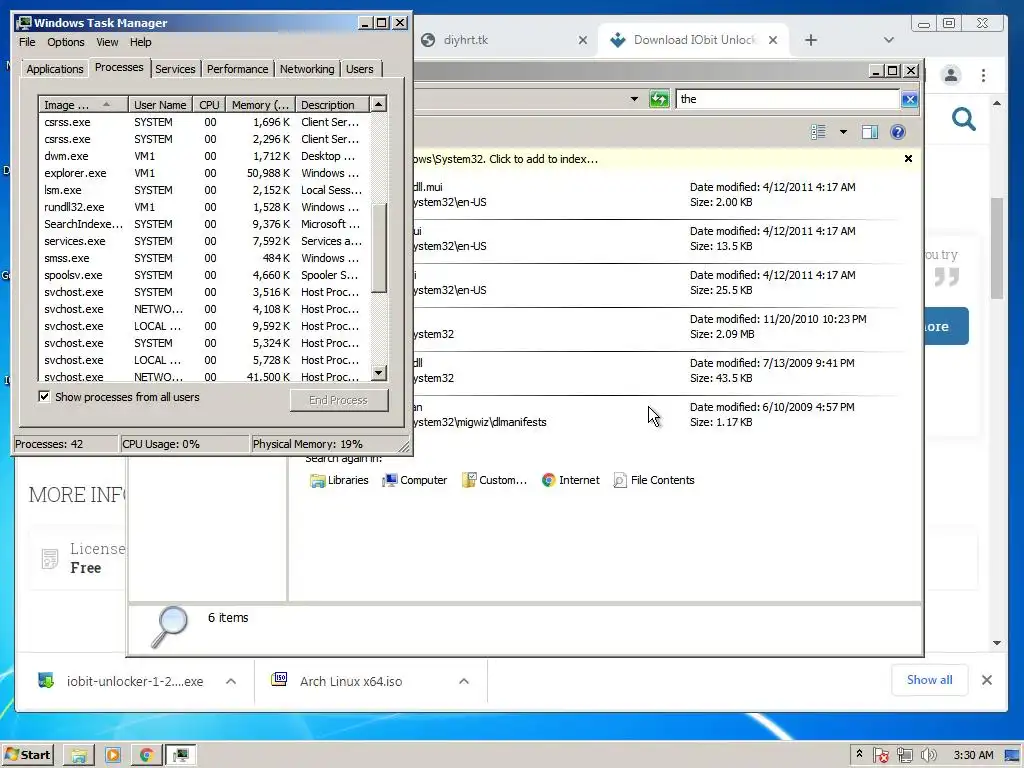
Task: Open Windows Media Player from taskbar
Action: (x=113, y=756)
